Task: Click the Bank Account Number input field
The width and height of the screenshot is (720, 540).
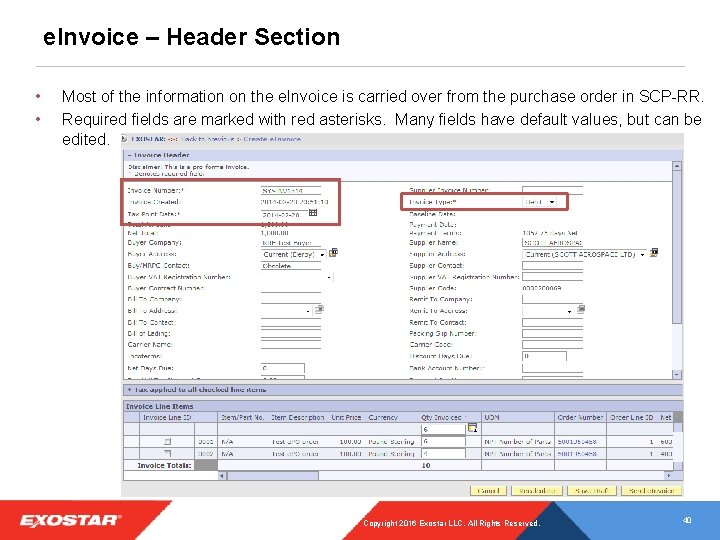Action: 552,368
